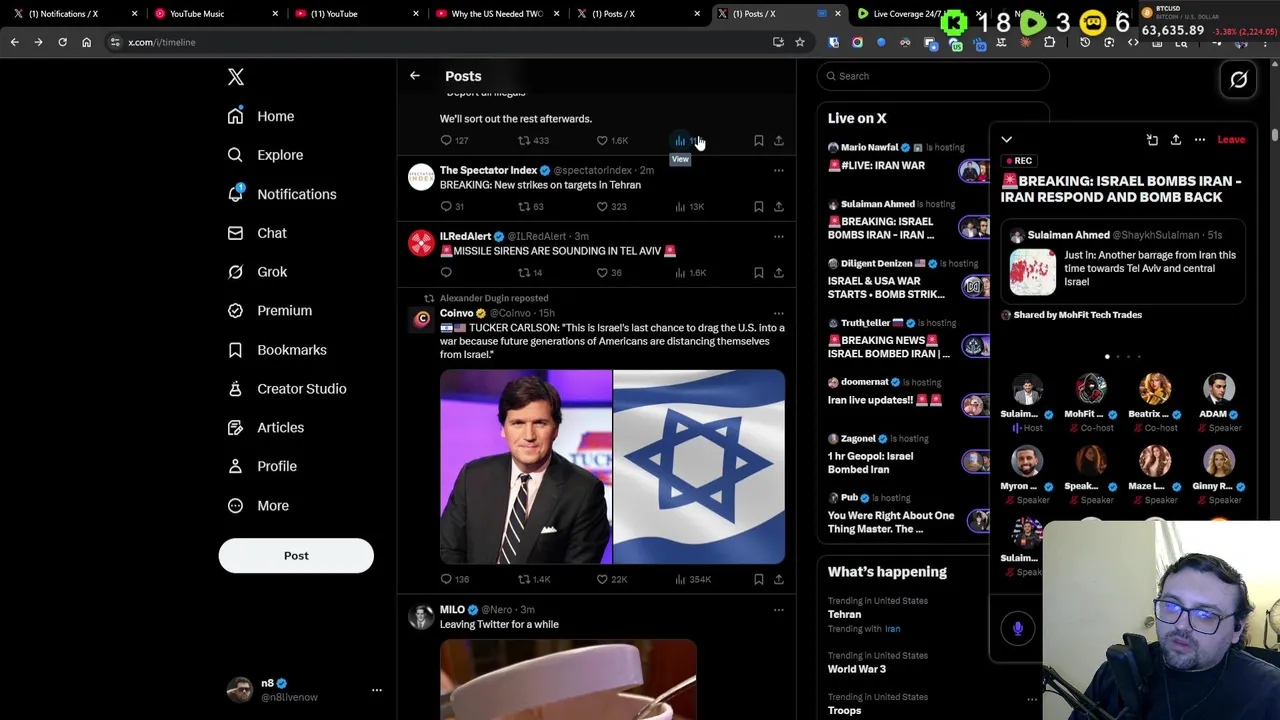Screen dimensions: 1280x720
Task: Like the Tucker Carlson post with 22K likes
Action: tap(602, 579)
